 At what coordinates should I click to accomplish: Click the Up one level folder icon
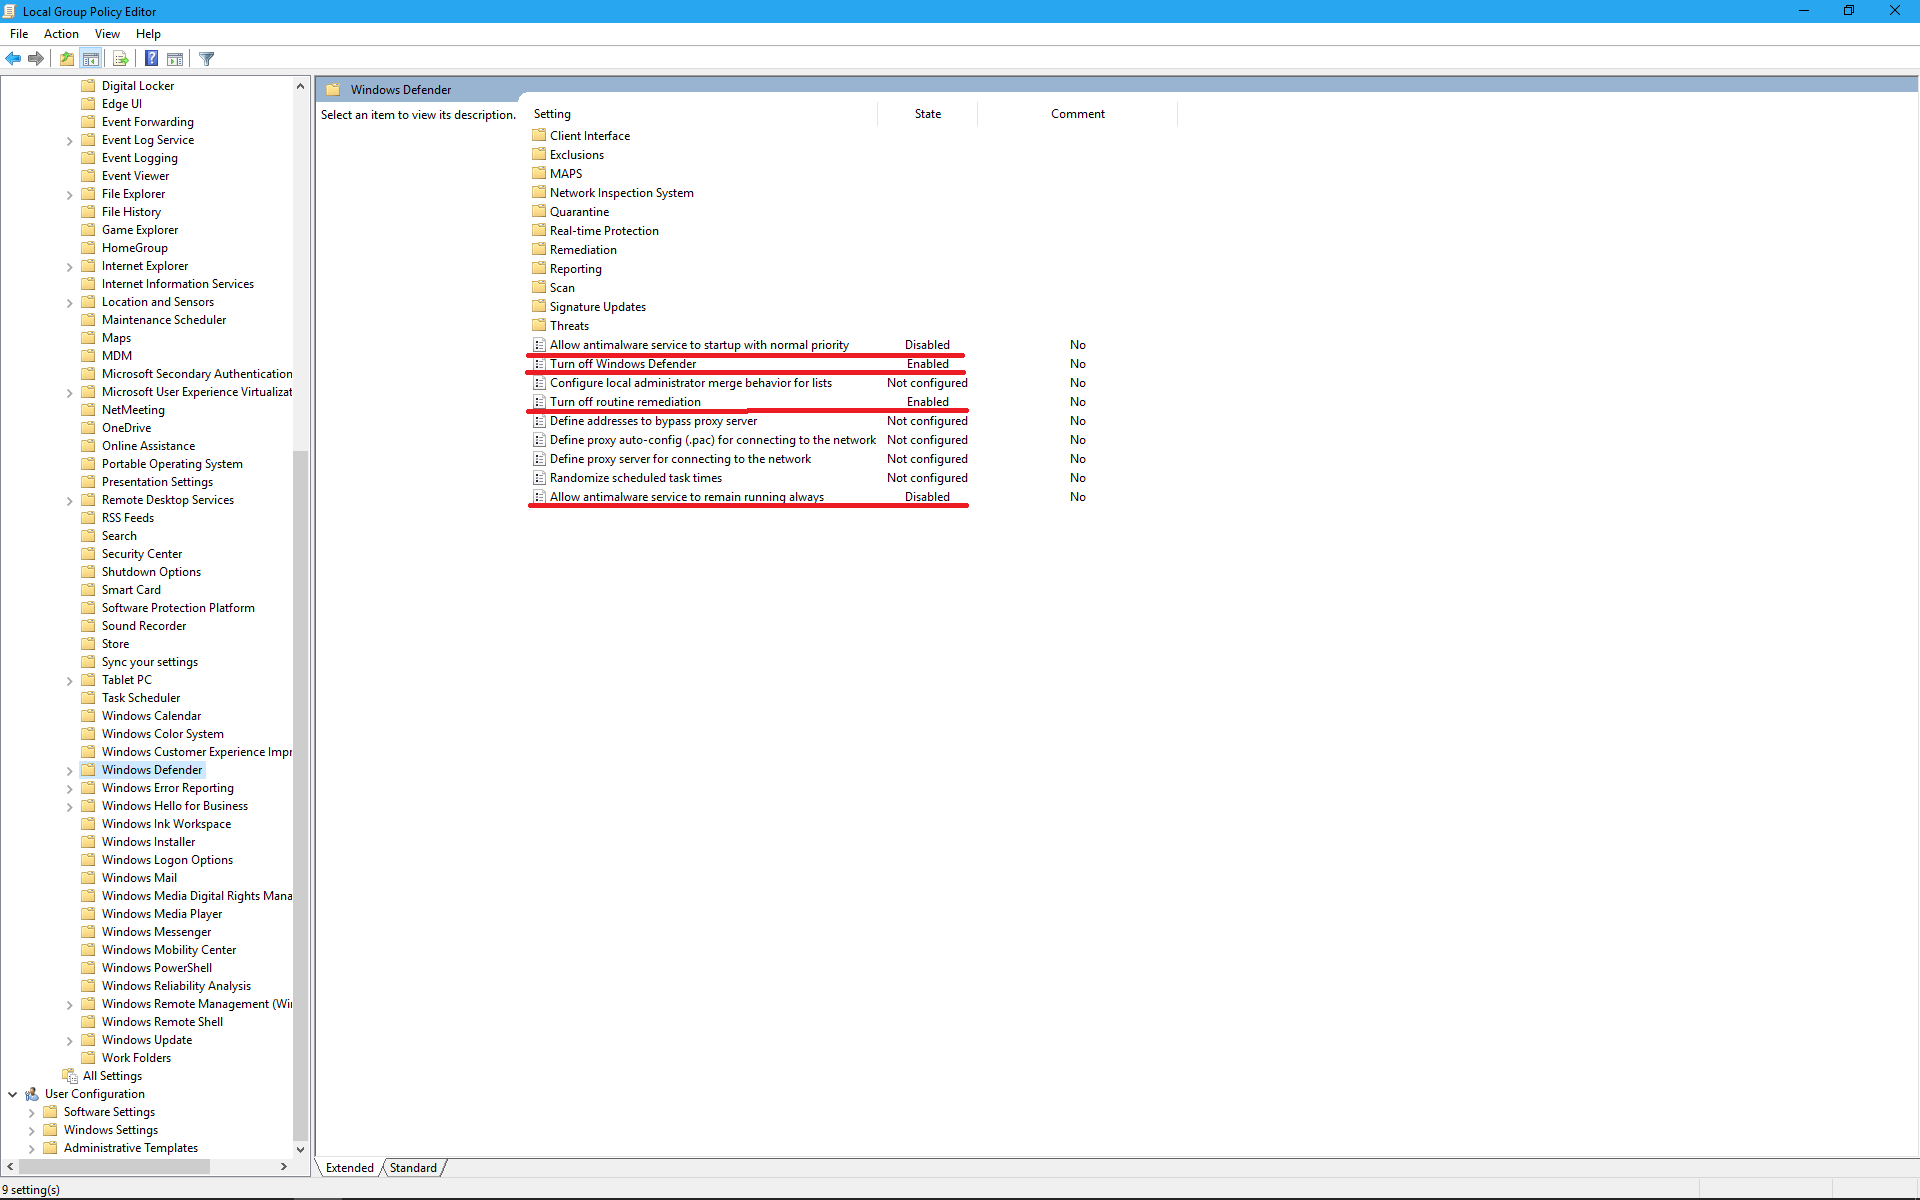tap(66, 59)
